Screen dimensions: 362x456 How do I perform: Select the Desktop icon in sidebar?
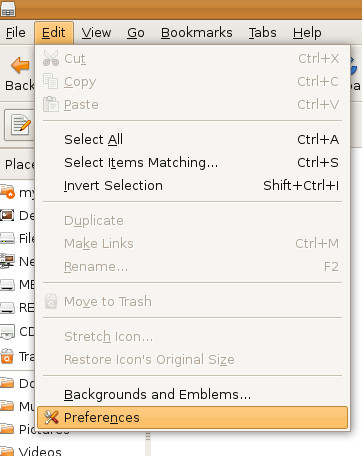(x=7, y=215)
